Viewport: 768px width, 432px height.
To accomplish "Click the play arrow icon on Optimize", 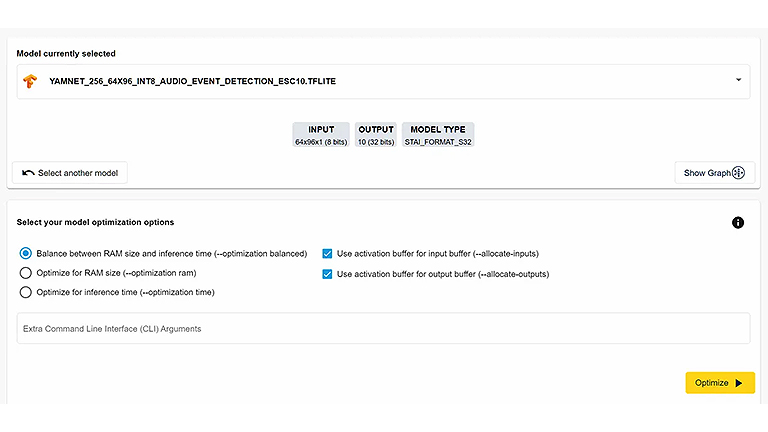I will 739,383.
